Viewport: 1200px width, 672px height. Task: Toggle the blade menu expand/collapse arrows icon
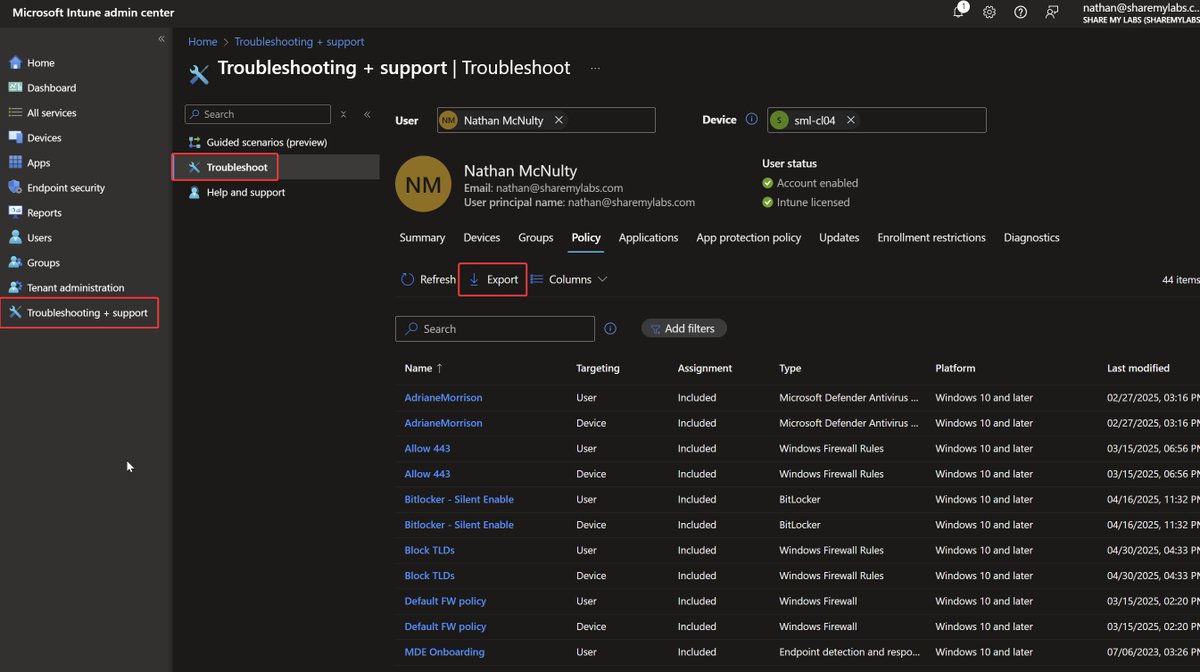click(x=344, y=114)
